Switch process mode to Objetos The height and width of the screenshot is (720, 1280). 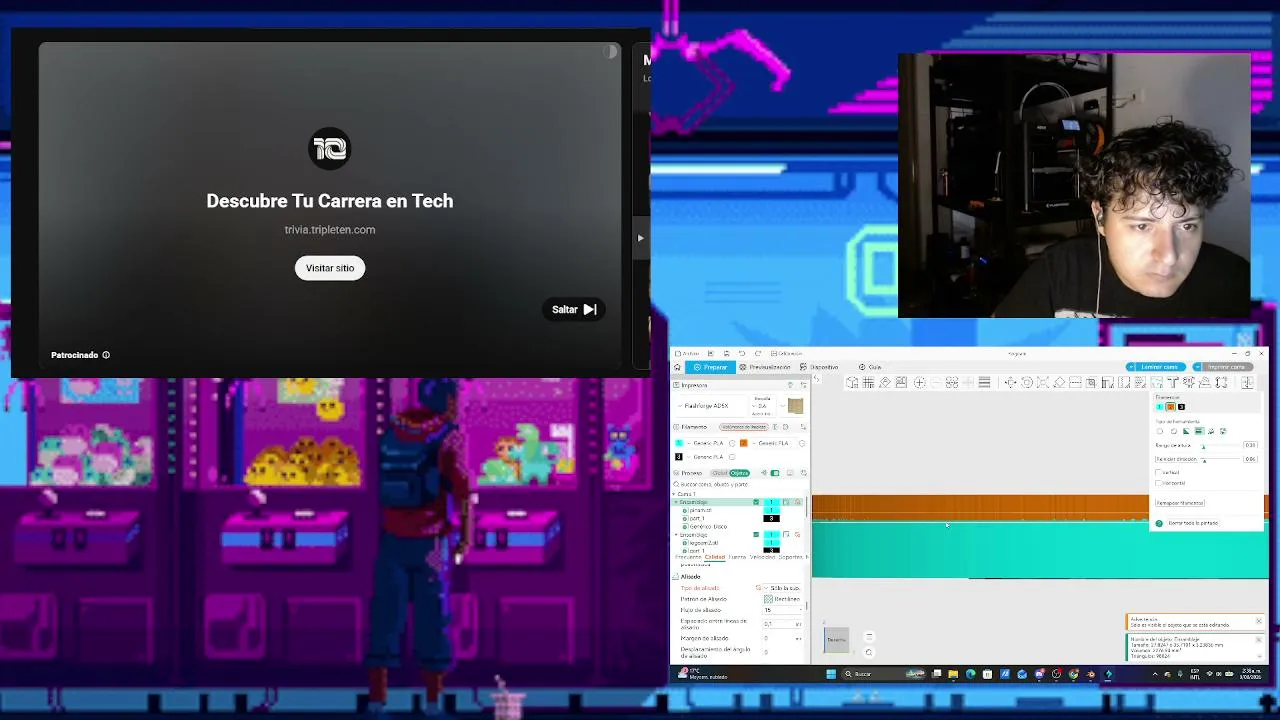point(739,473)
